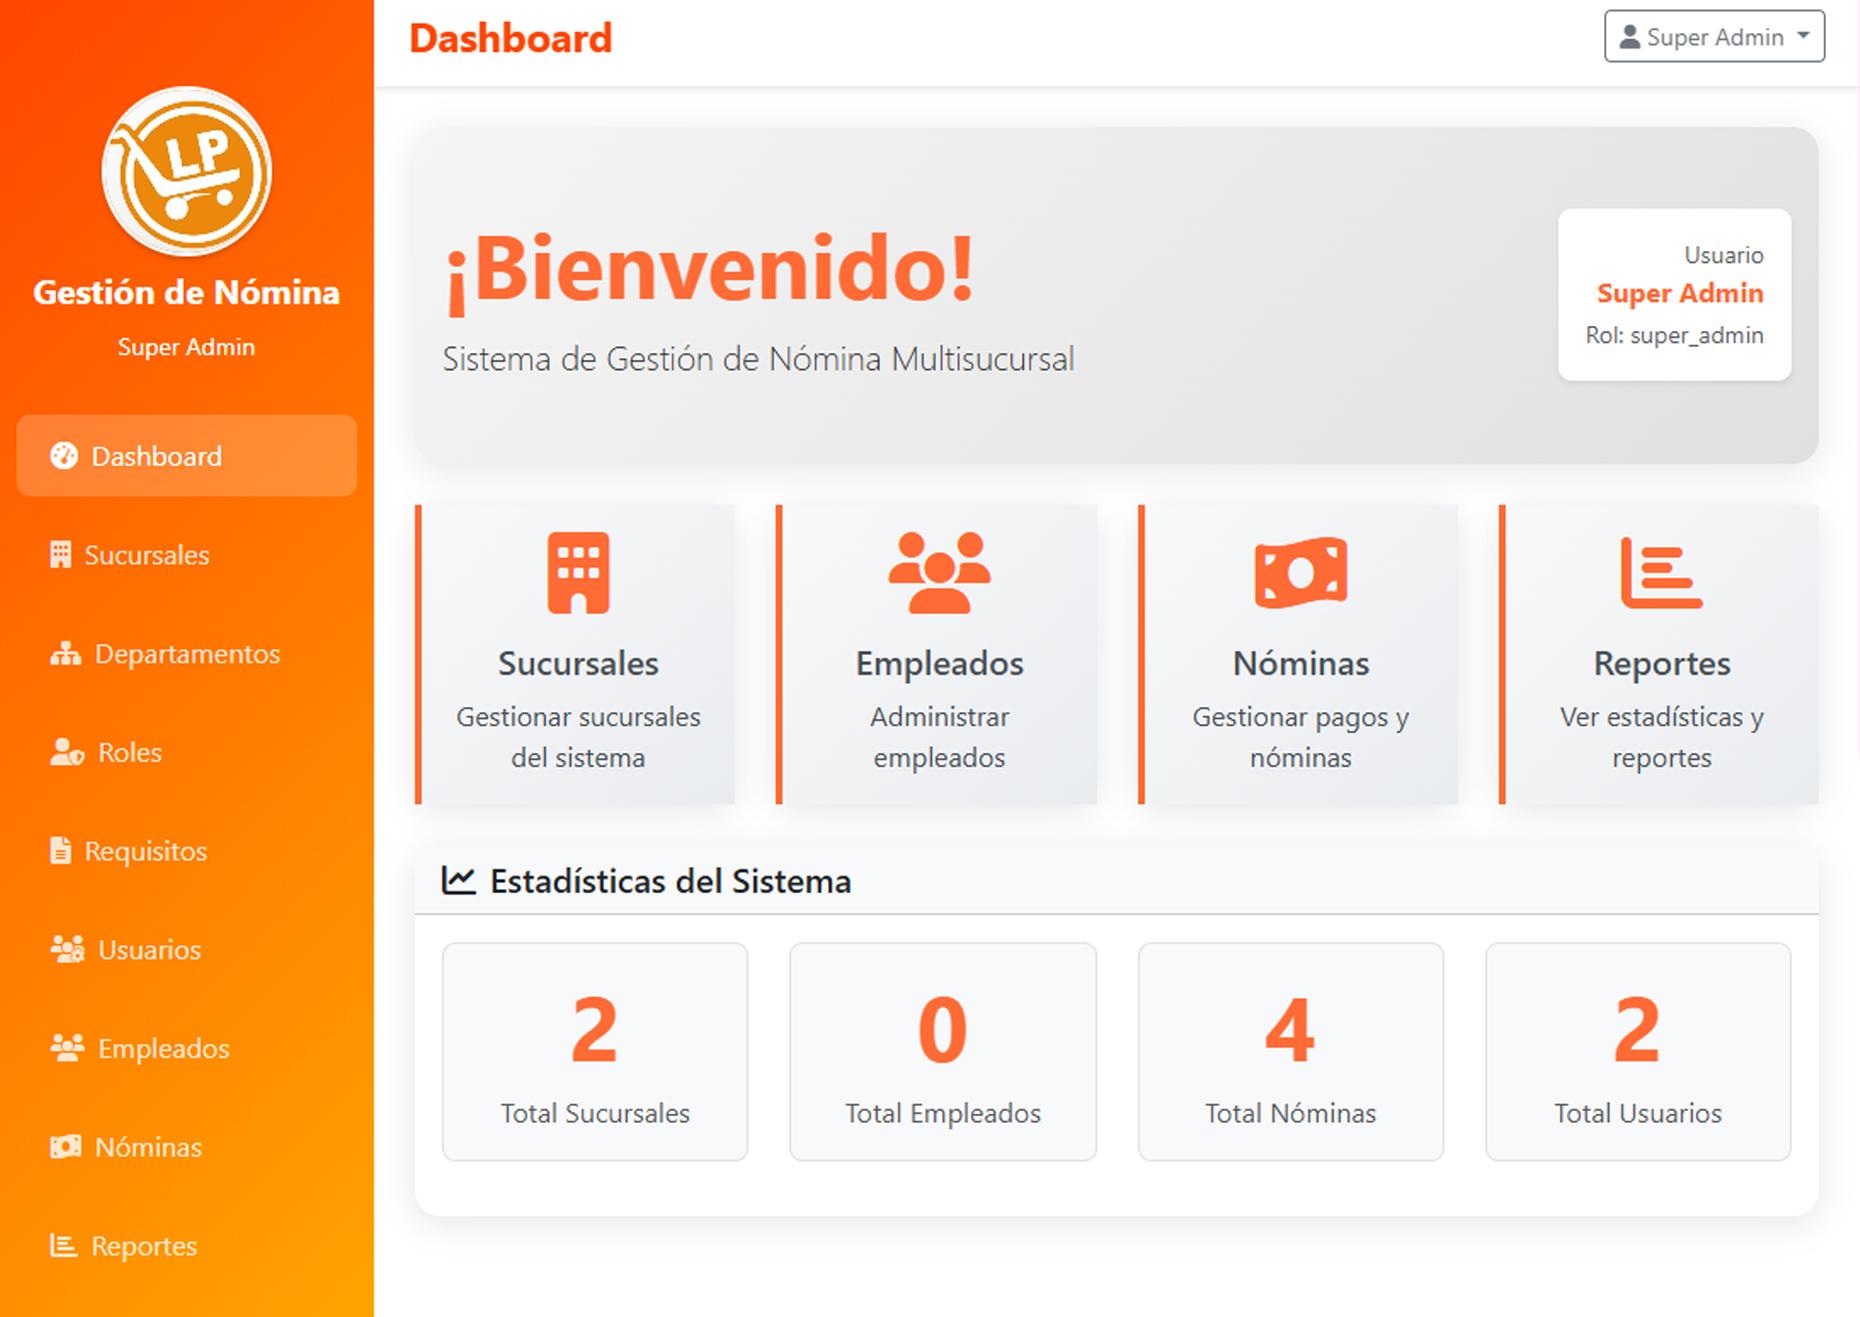The height and width of the screenshot is (1317, 1860).
Task: Go to Empleados in the sidebar
Action: tap(187, 1048)
